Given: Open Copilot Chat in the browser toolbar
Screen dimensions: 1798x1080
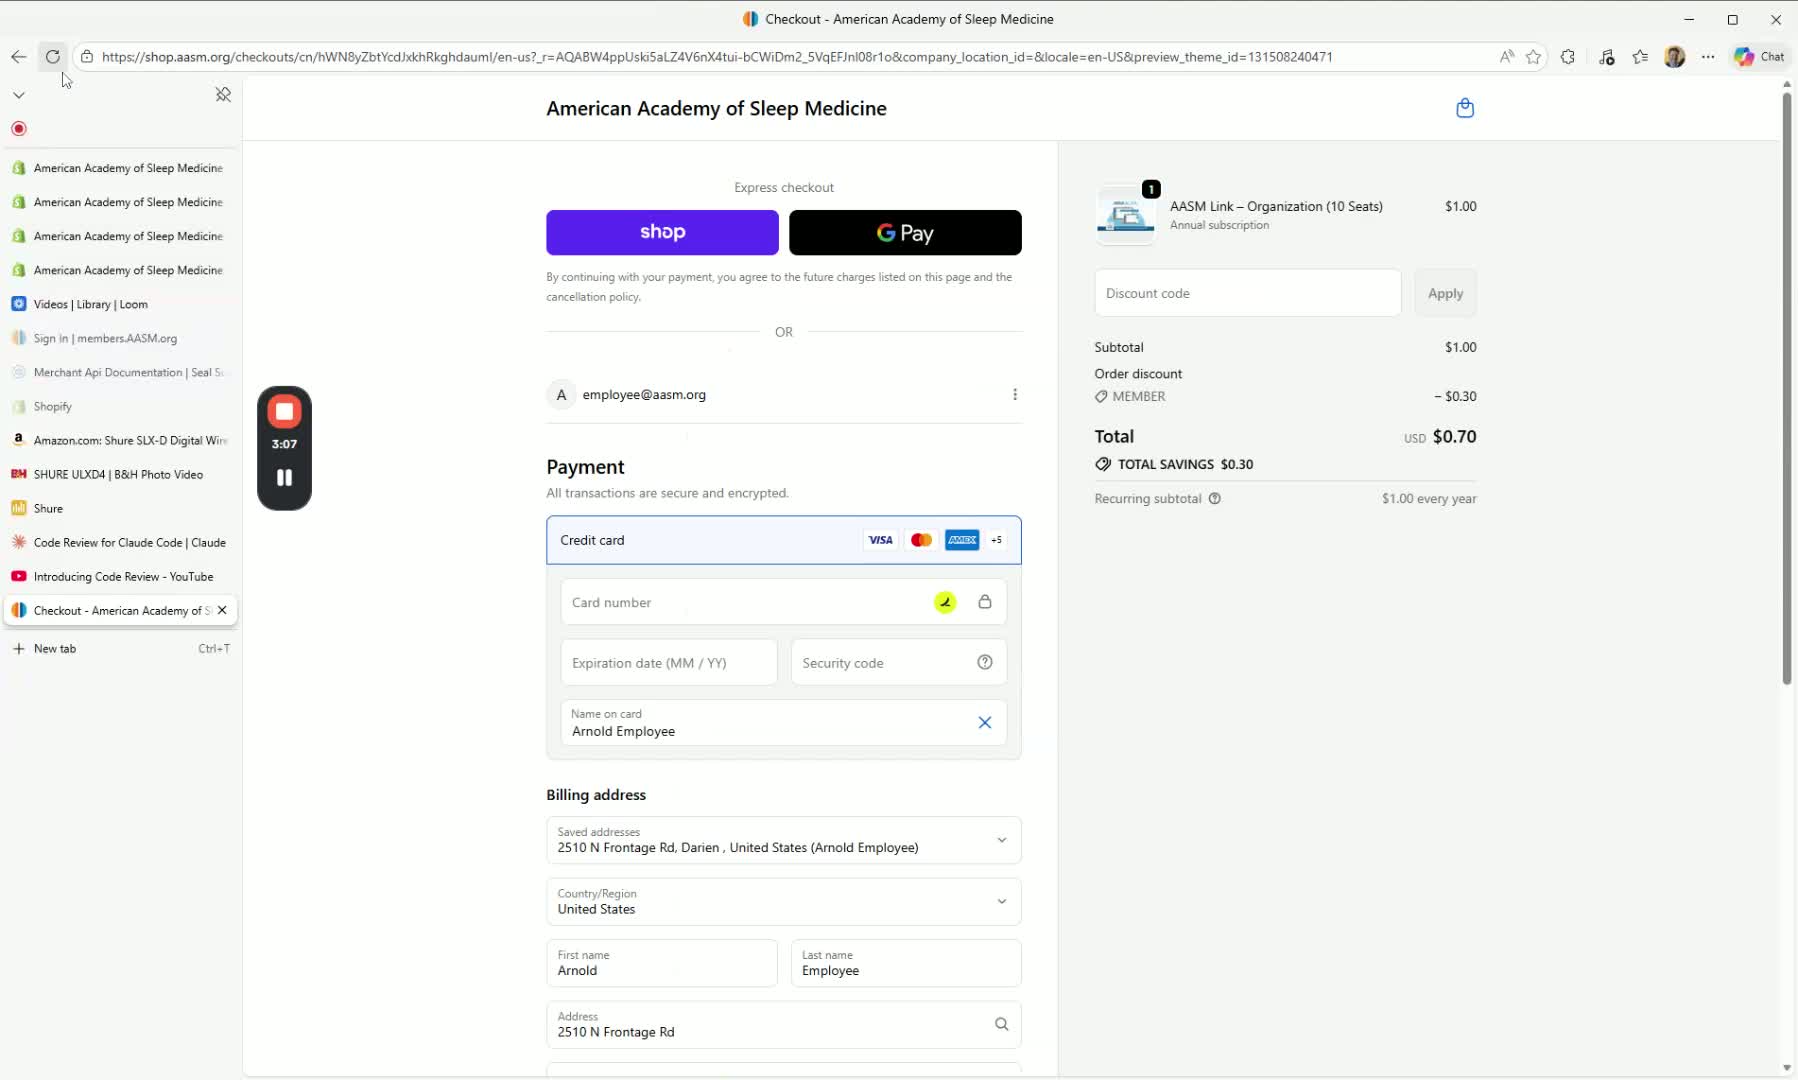Looking at the screenshot, I should click(x=1760, y=57).
